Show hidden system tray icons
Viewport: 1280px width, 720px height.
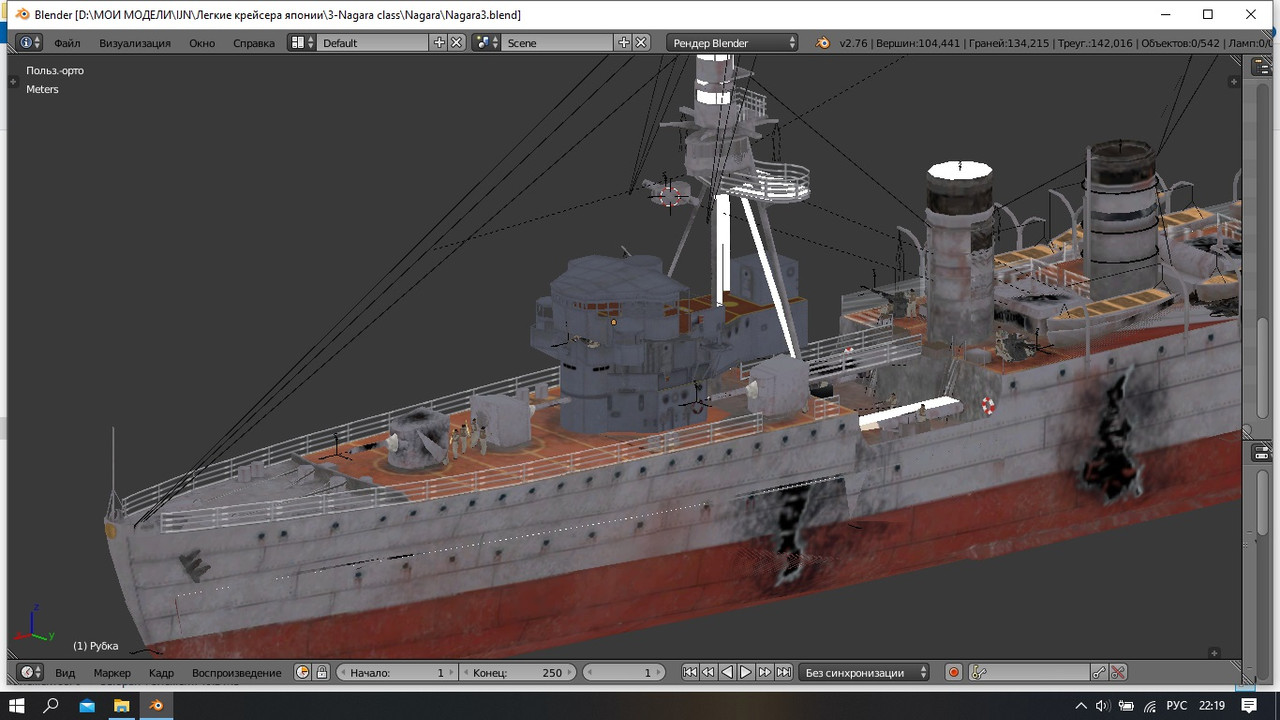tap(1079, 706)
